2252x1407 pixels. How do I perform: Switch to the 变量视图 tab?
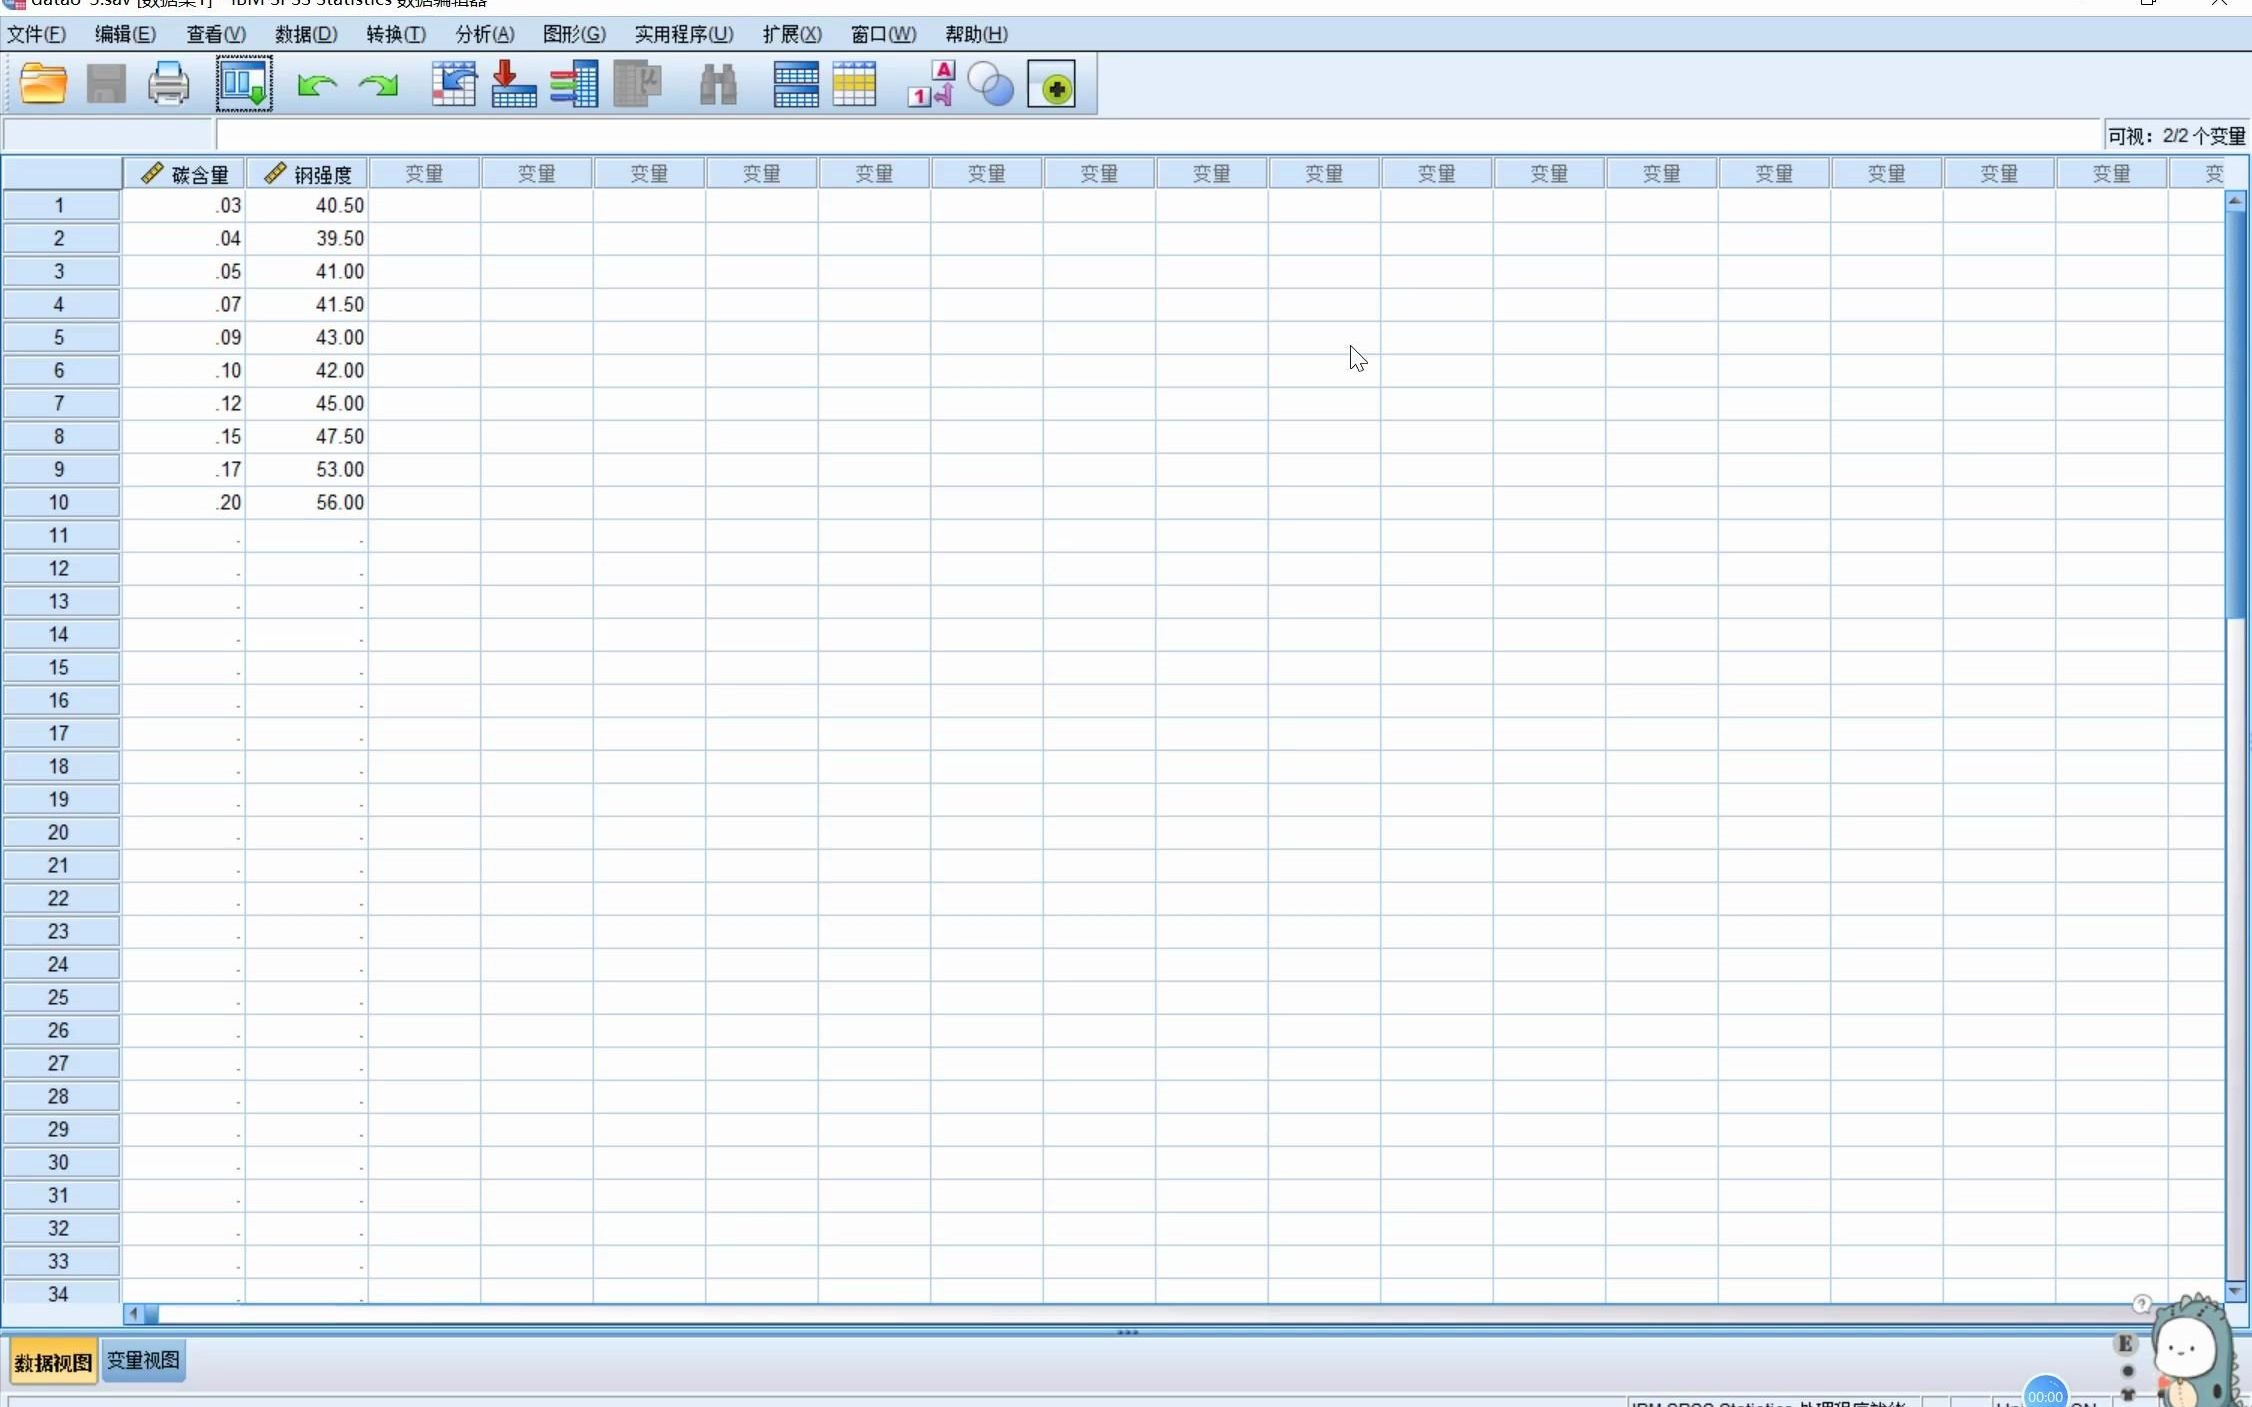(143, 1360)
